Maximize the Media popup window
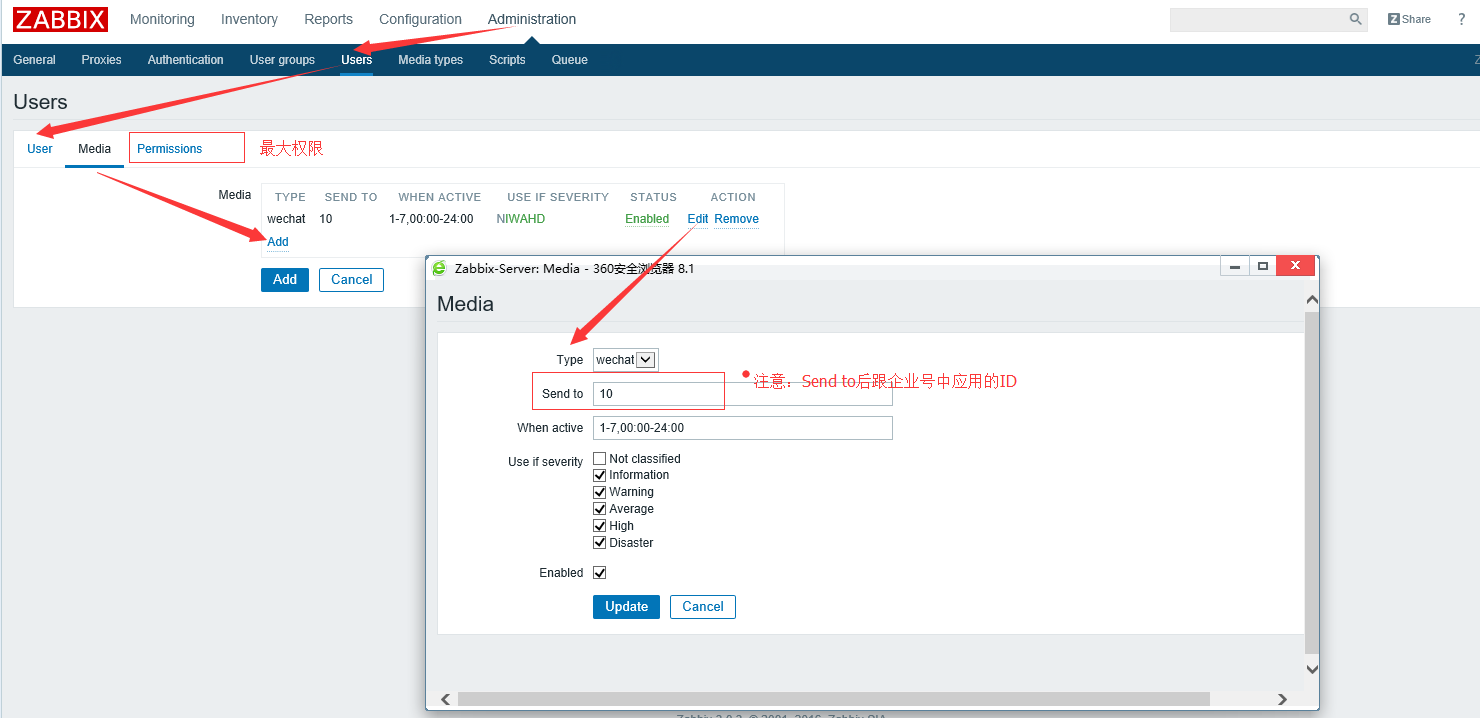This screenshot has width=1480, height=718. pos(1263,266)
